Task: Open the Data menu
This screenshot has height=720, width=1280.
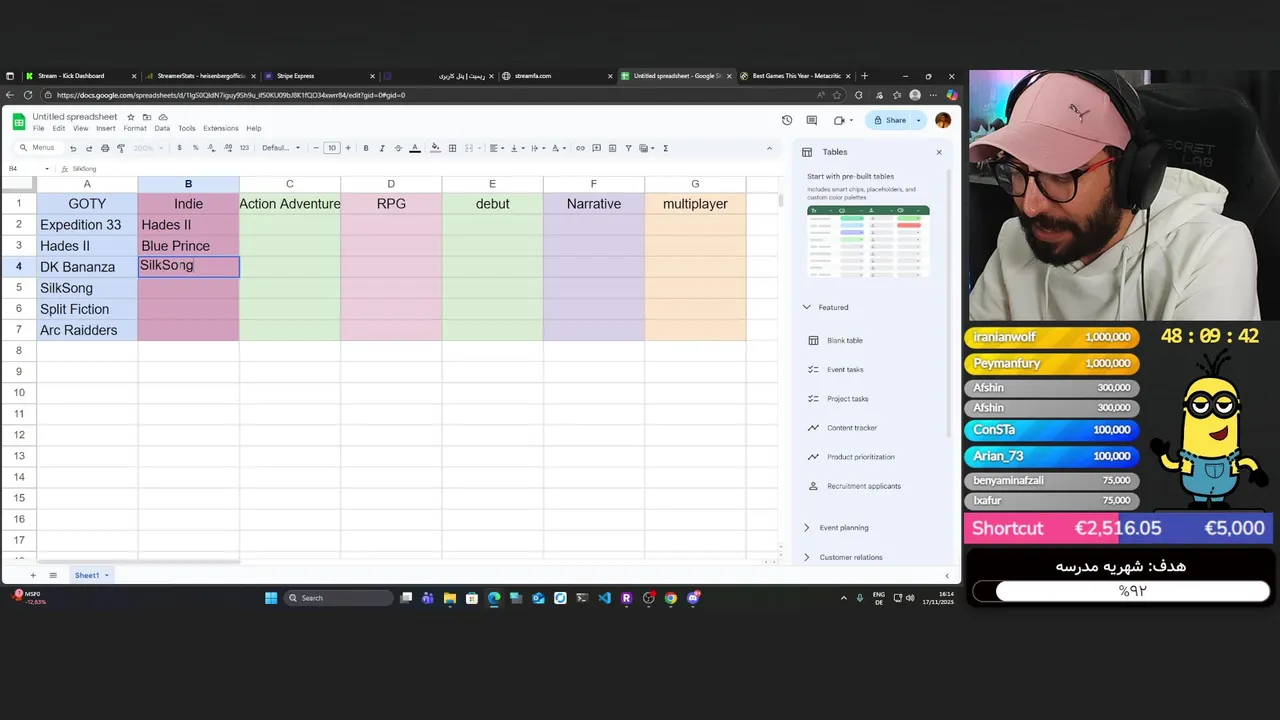Action: click(162, 128)
